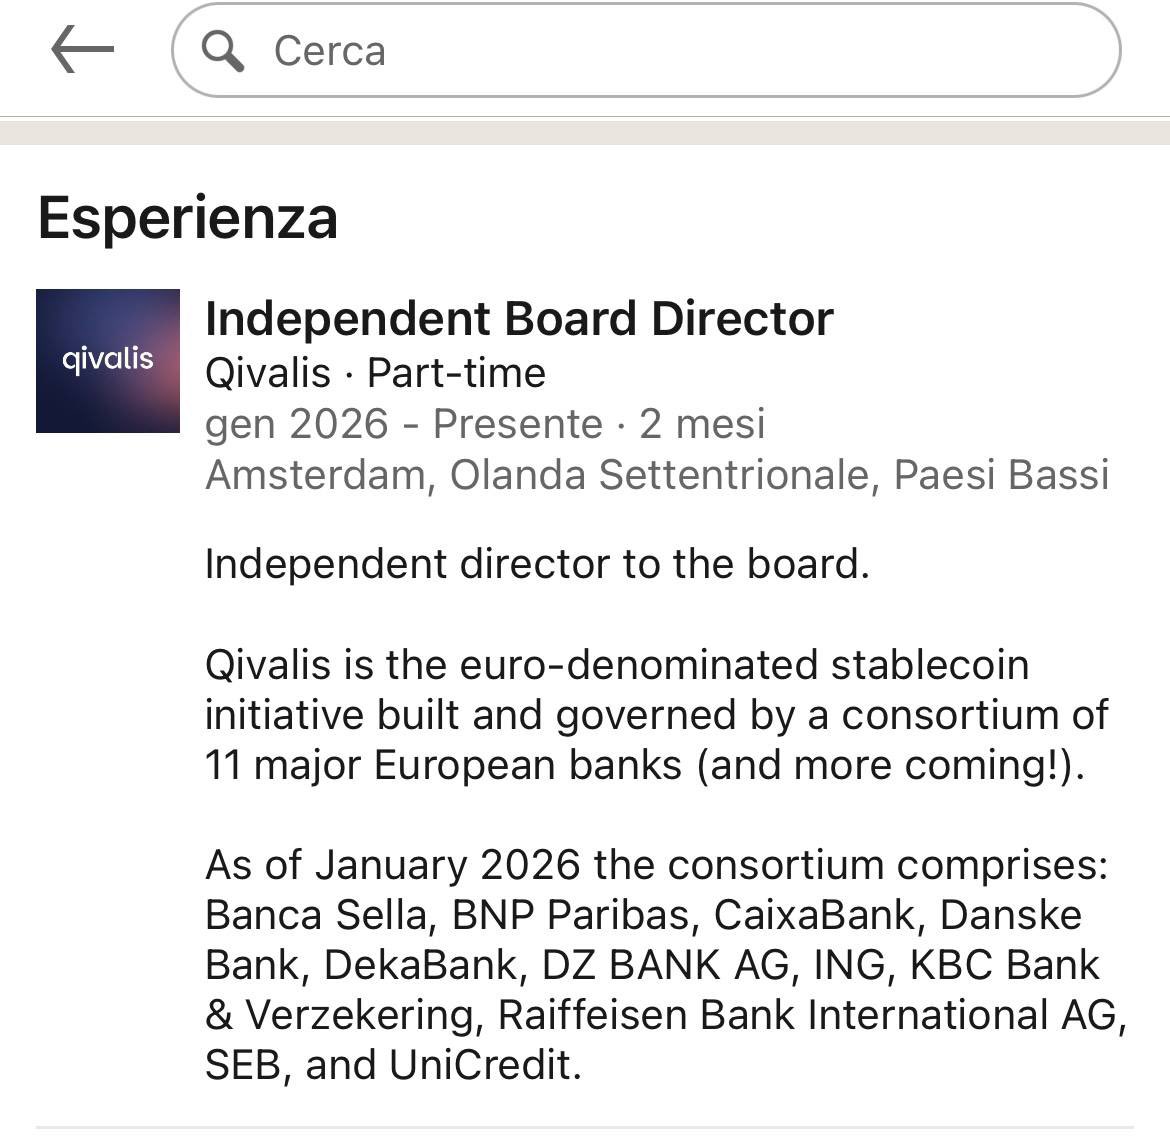Click the BNP Paribas name

point(570,915)
